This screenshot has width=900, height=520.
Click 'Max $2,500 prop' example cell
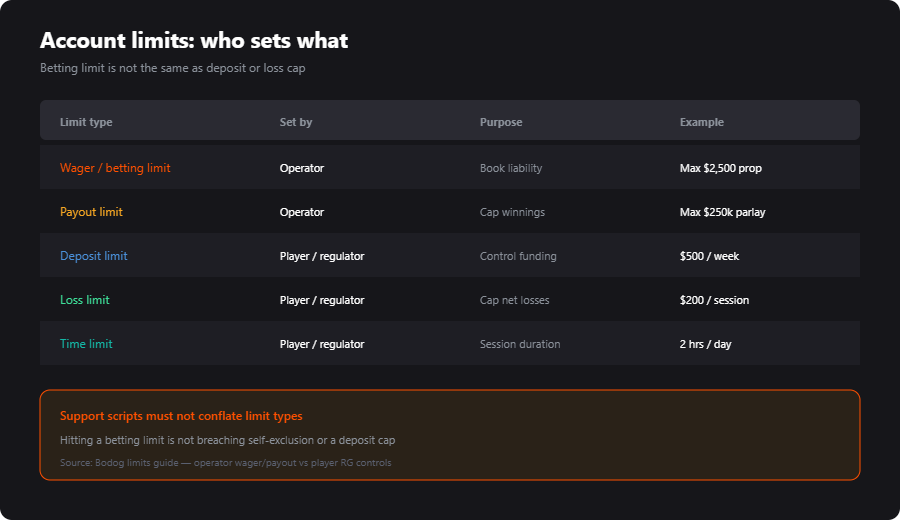pyautogui.click(x=720, y=168)
